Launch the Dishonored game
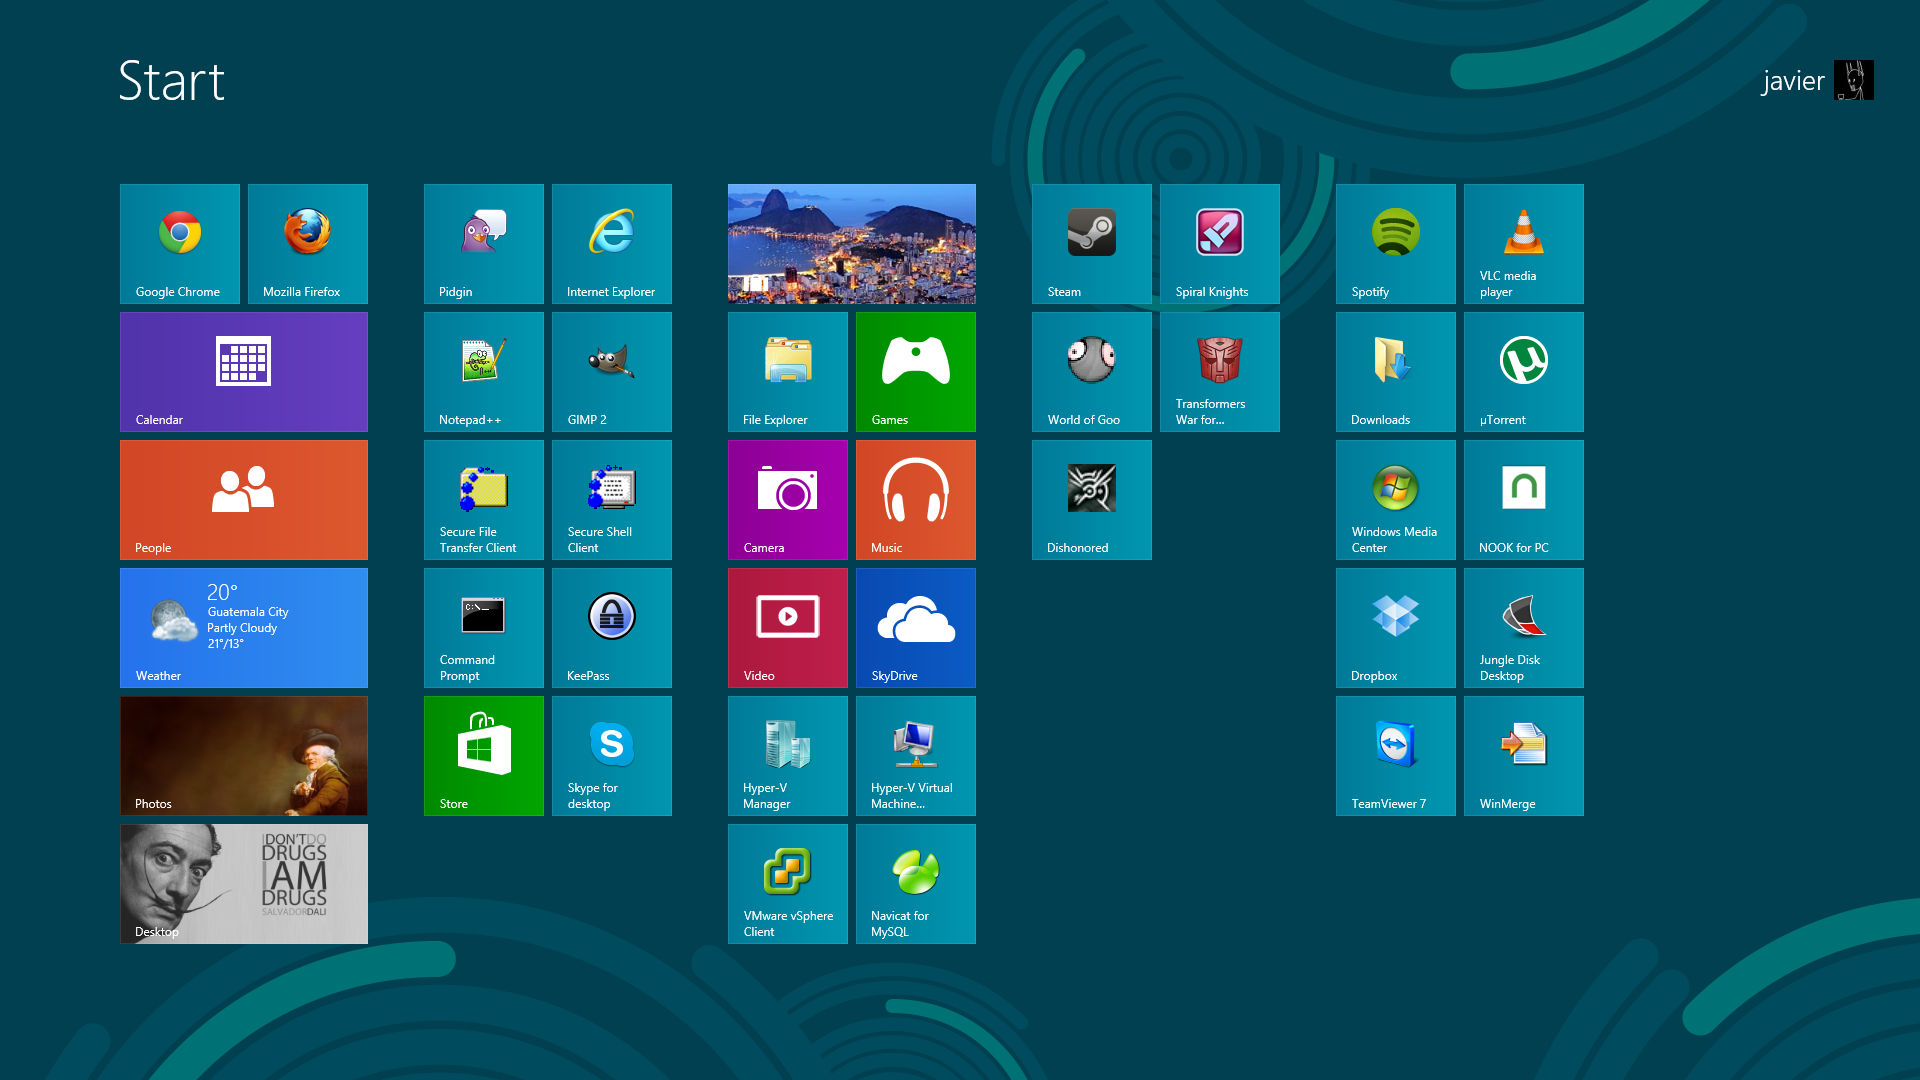This screenshot has width=1920, height=1080. click(1091, 499)
